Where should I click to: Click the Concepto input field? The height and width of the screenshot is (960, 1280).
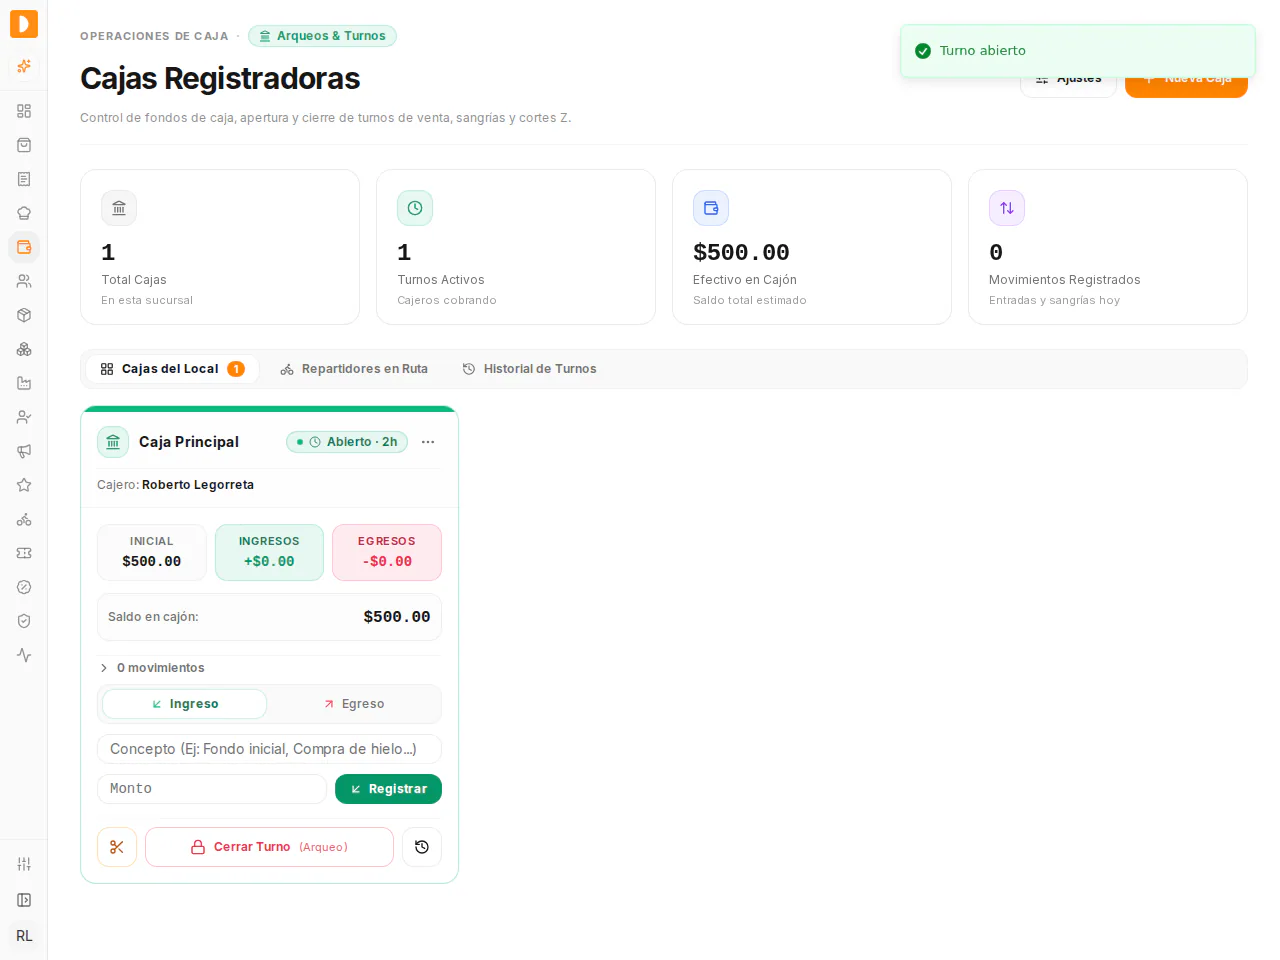click(x=269, y=749)
